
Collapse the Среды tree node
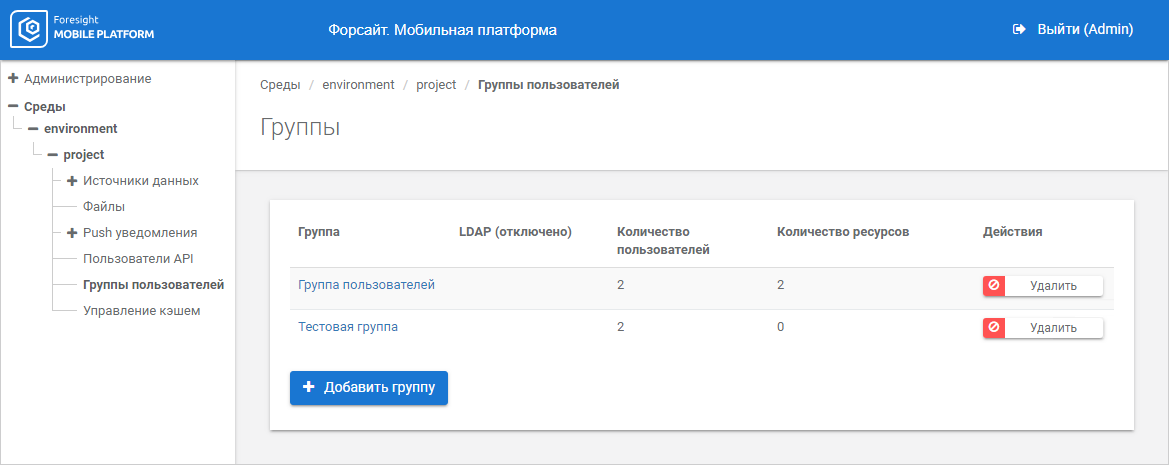click(13, 106)
